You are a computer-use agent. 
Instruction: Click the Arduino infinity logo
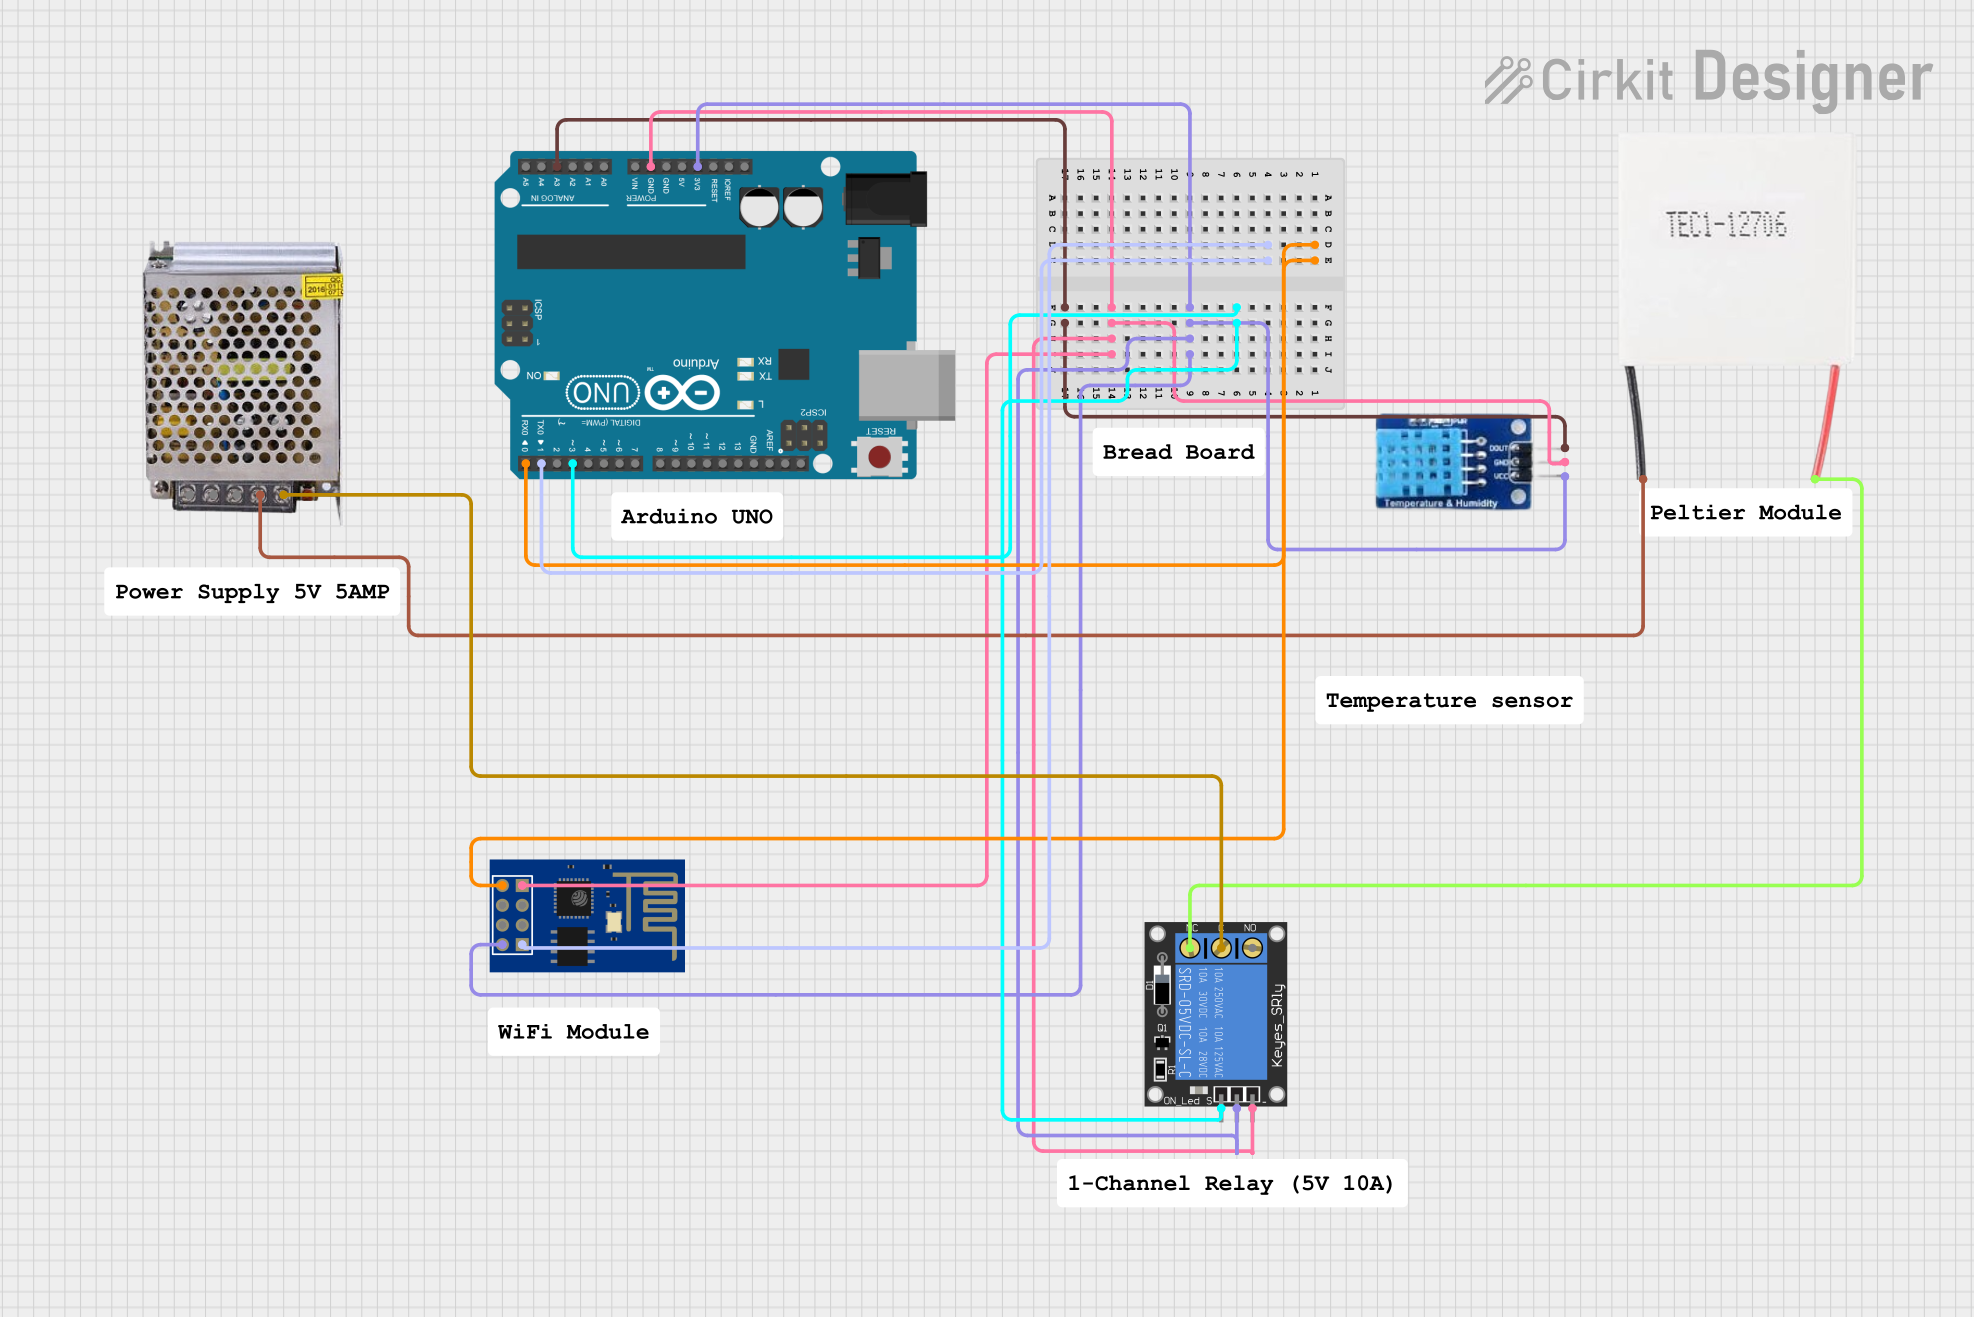click(682, 393)
